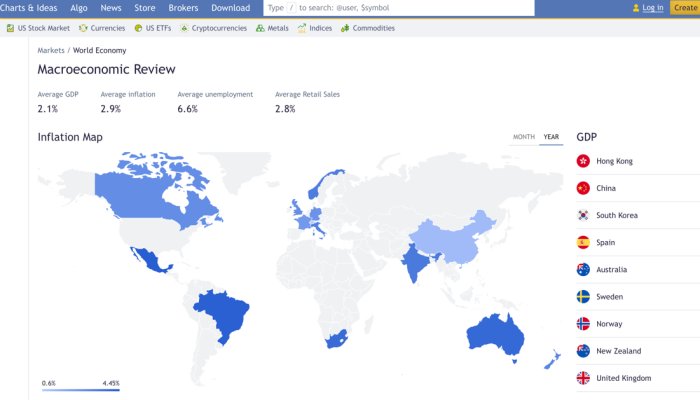Click the Average GDP 2.1% value
Viewport: 700px width, 400px height.
click(x=48, y=109)
